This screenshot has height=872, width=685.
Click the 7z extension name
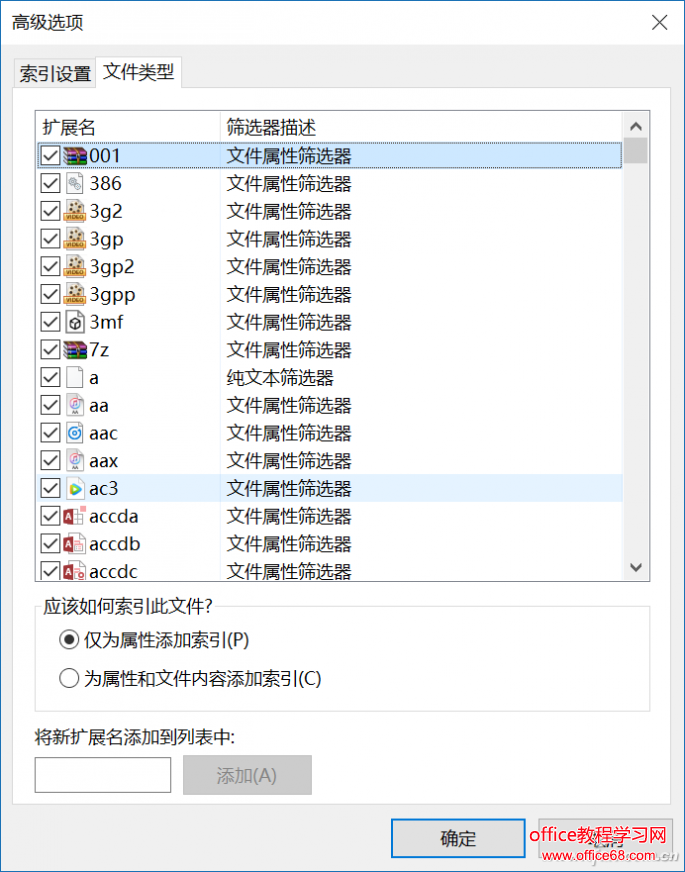tap(99, 350)
